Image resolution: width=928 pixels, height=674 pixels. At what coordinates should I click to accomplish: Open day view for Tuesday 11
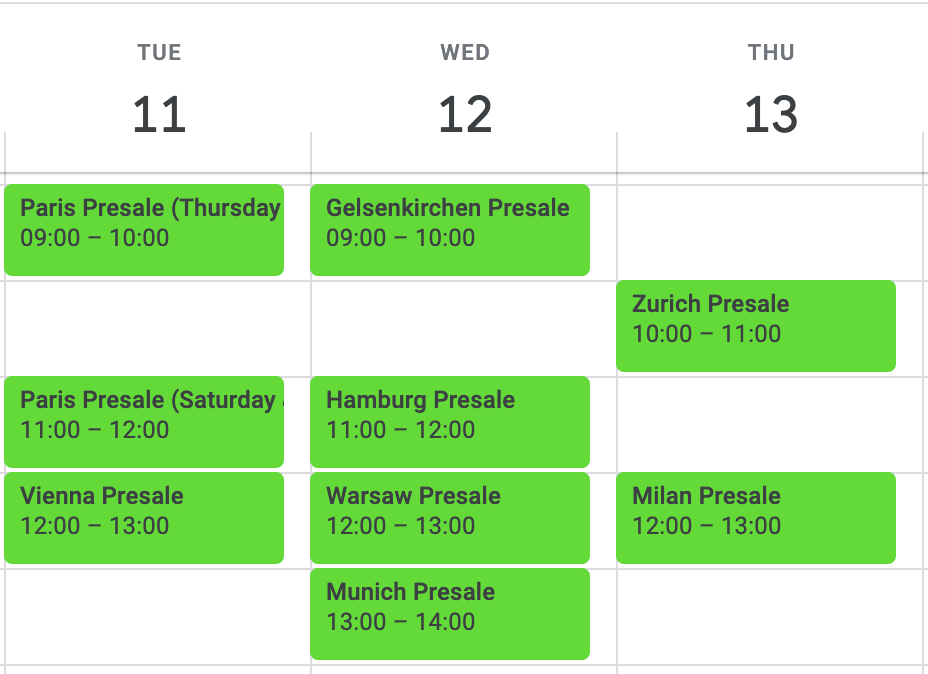tap(159, 115)
